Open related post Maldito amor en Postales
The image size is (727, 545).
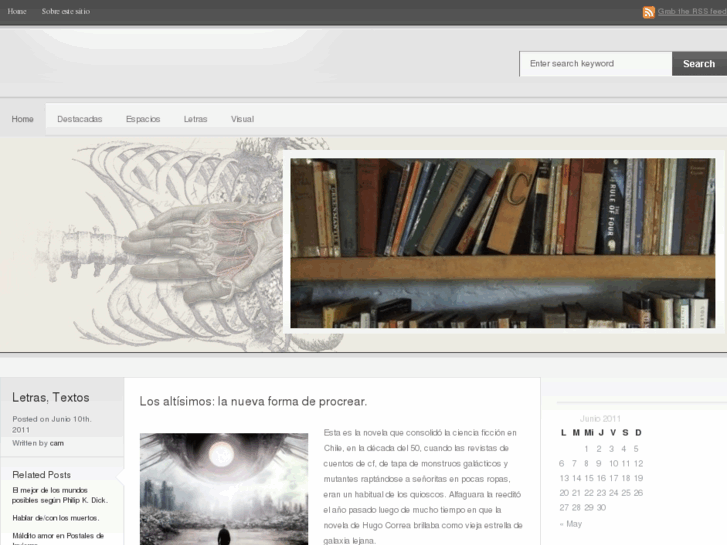tap(58, 539)
